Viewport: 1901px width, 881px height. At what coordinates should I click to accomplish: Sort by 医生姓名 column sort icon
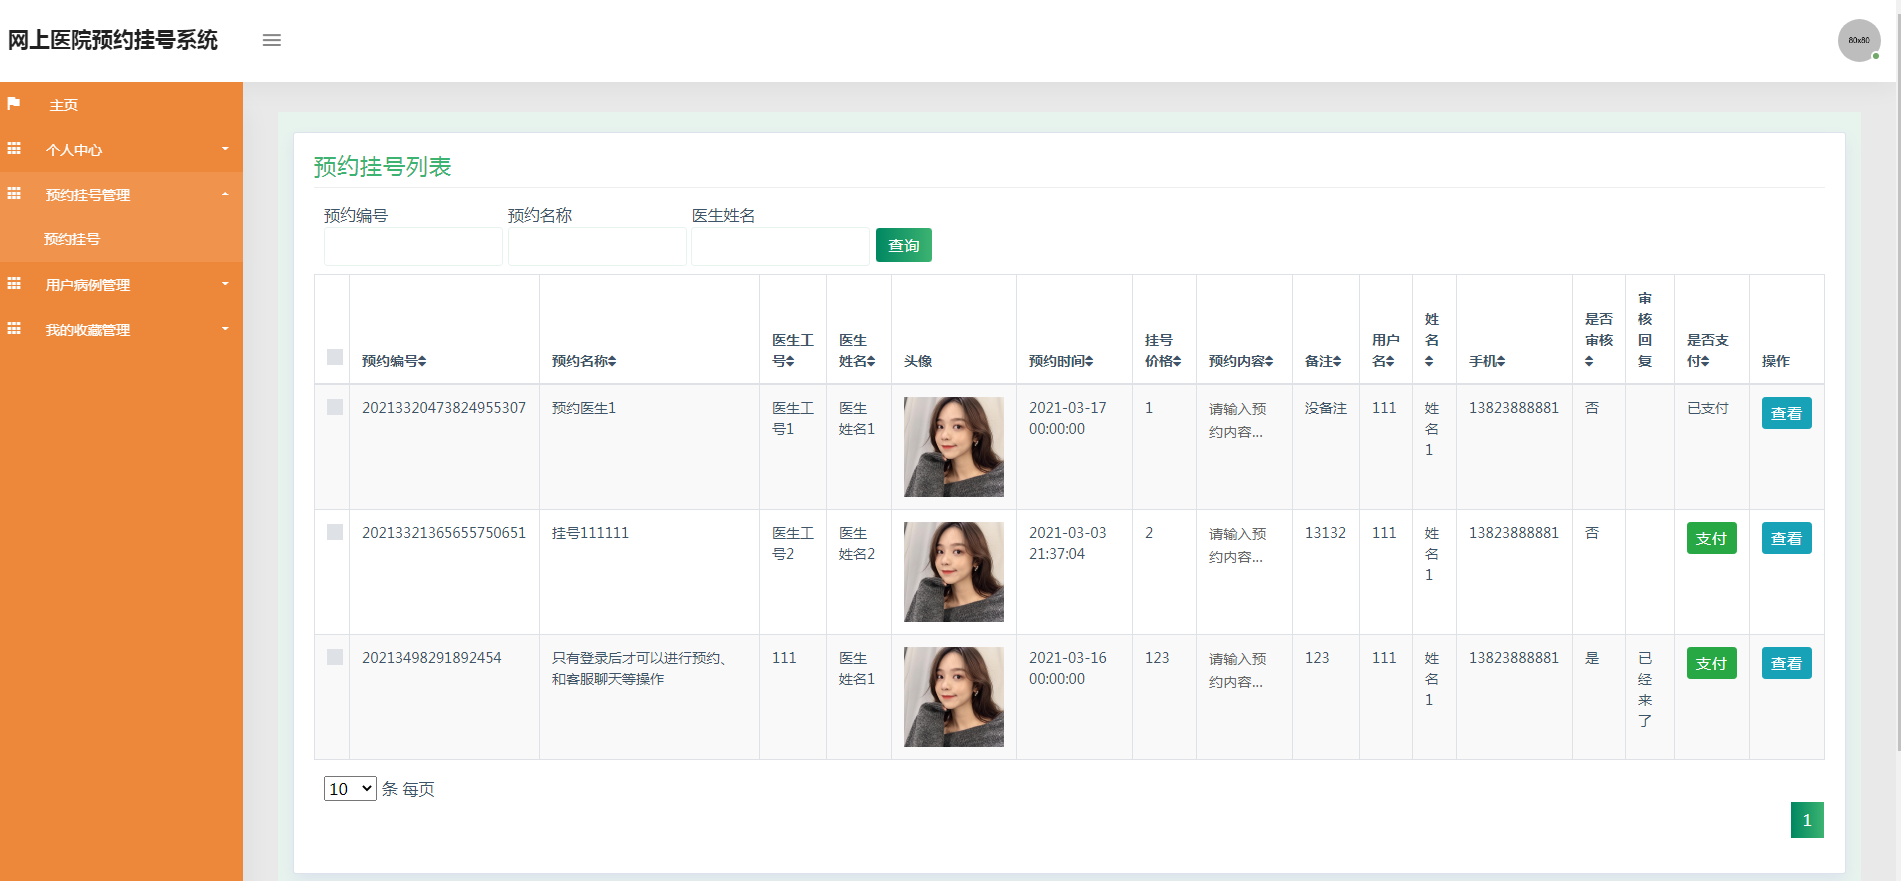tap(871, 361)
